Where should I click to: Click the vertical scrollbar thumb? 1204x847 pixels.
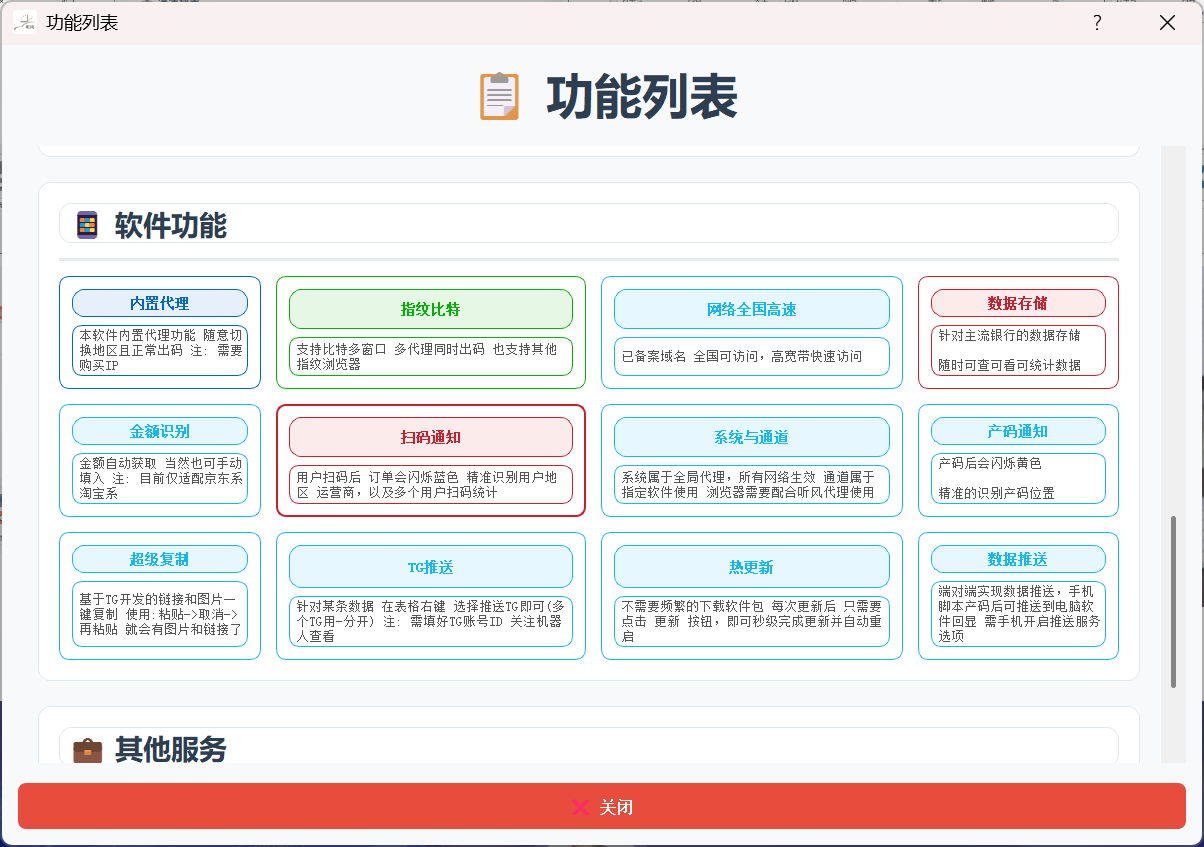click(1173, 602)
